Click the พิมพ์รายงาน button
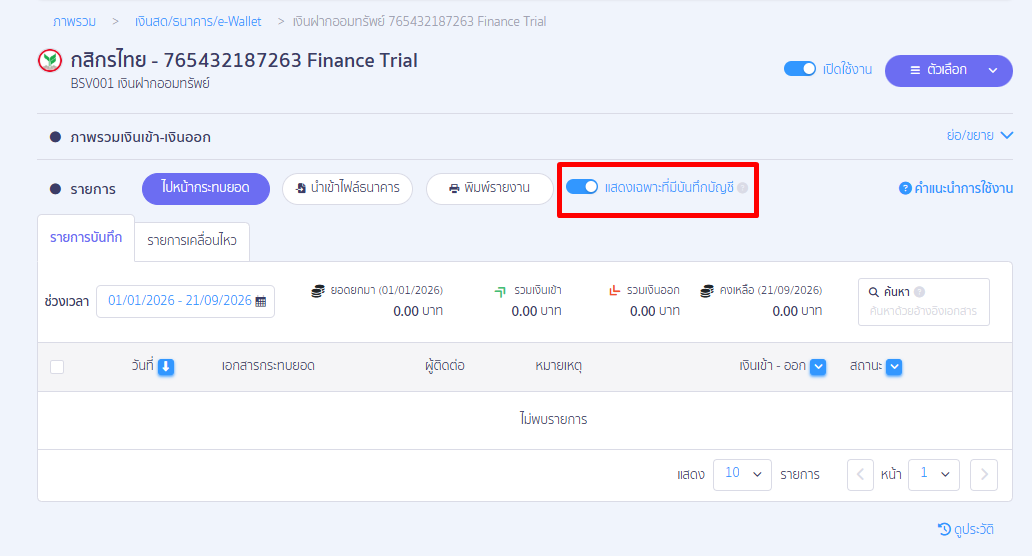This screenshot has height=556, width=1032. tap(490, 189)
